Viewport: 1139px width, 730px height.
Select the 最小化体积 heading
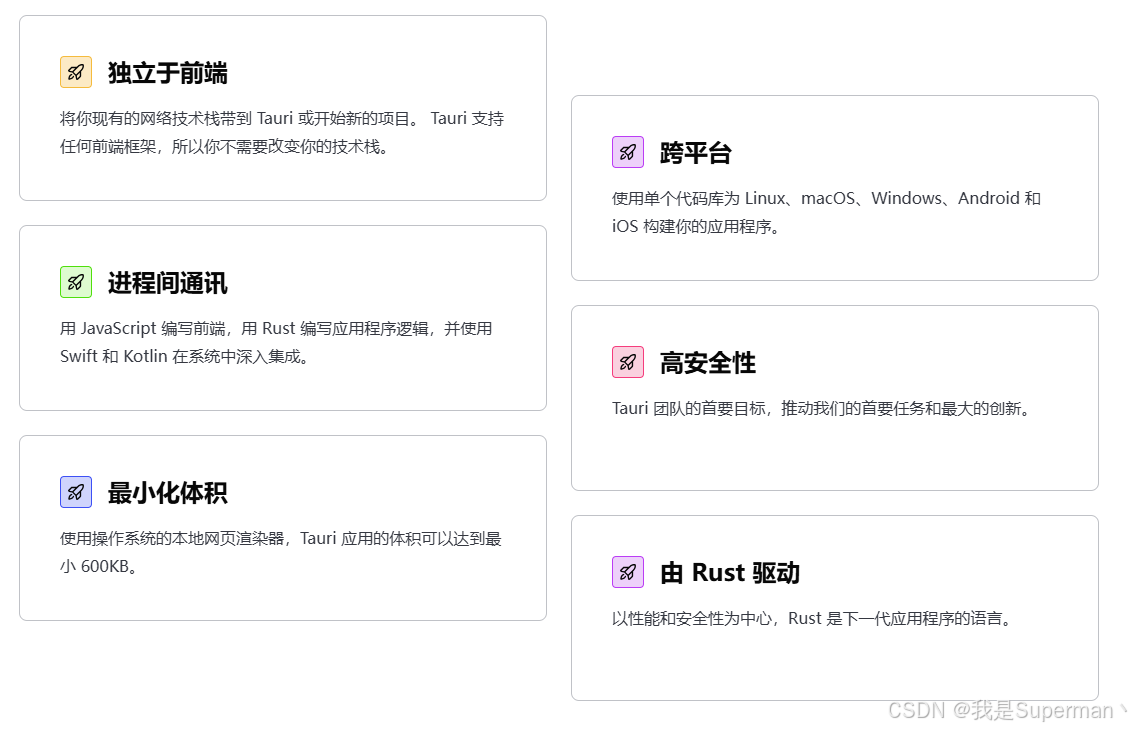pos(168,492)
